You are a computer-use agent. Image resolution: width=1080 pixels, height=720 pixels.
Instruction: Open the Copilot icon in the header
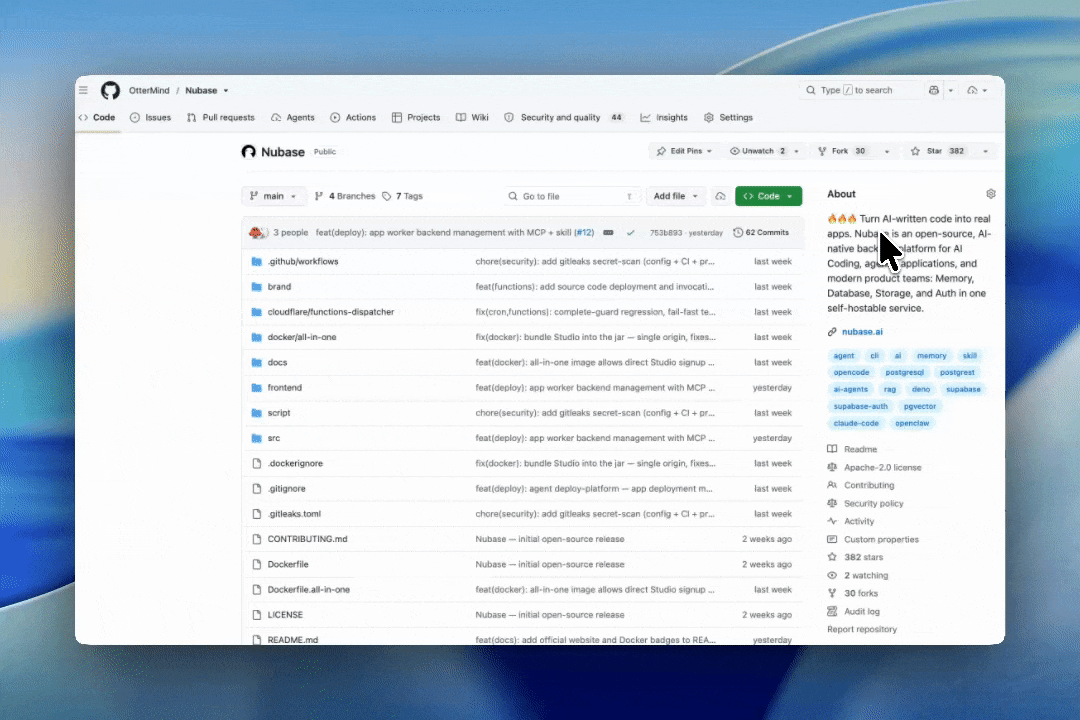(x=934, y=90)
